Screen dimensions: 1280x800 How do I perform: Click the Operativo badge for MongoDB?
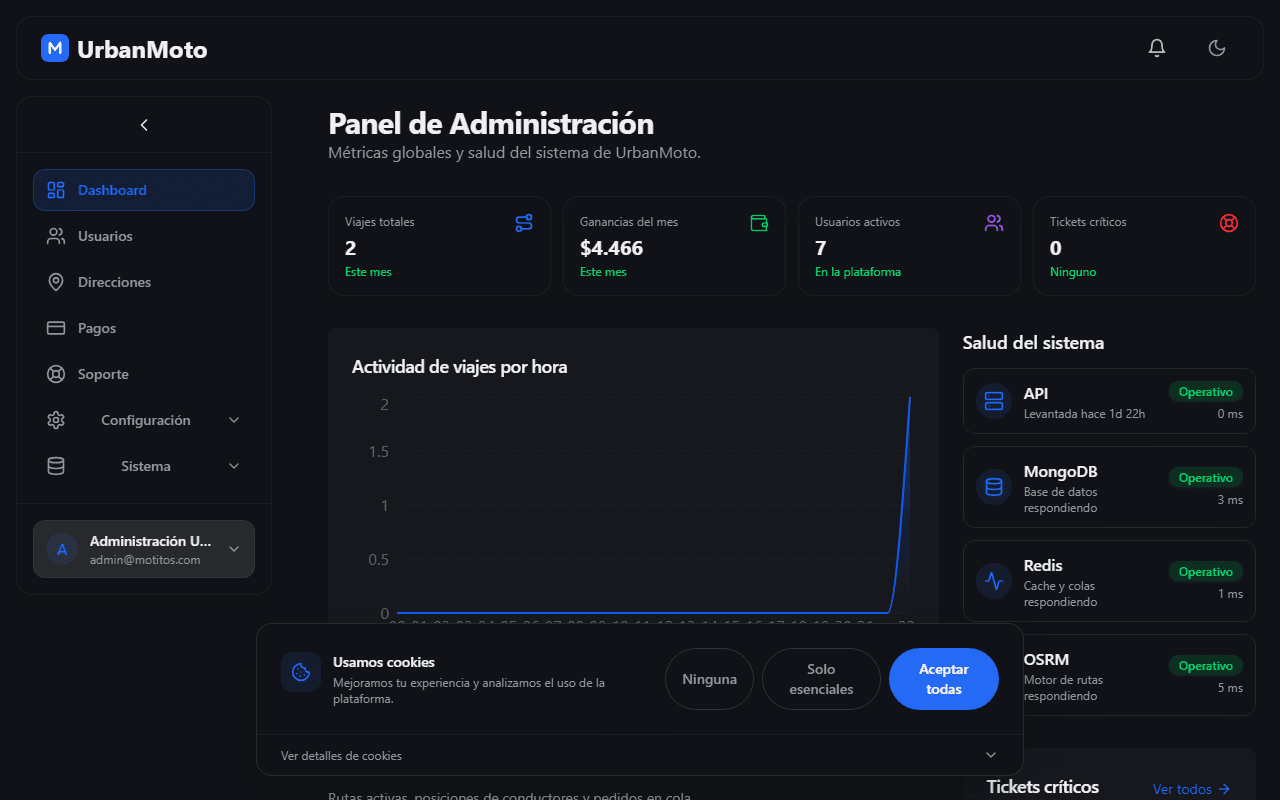coord(1206,478)
